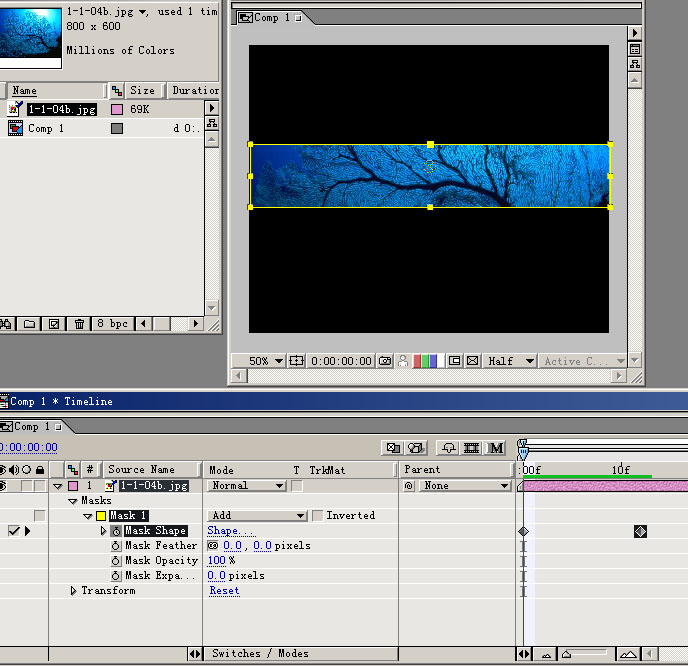Create a new folder in Project panel
688x666 pixels.
click(x=29, y=324)
